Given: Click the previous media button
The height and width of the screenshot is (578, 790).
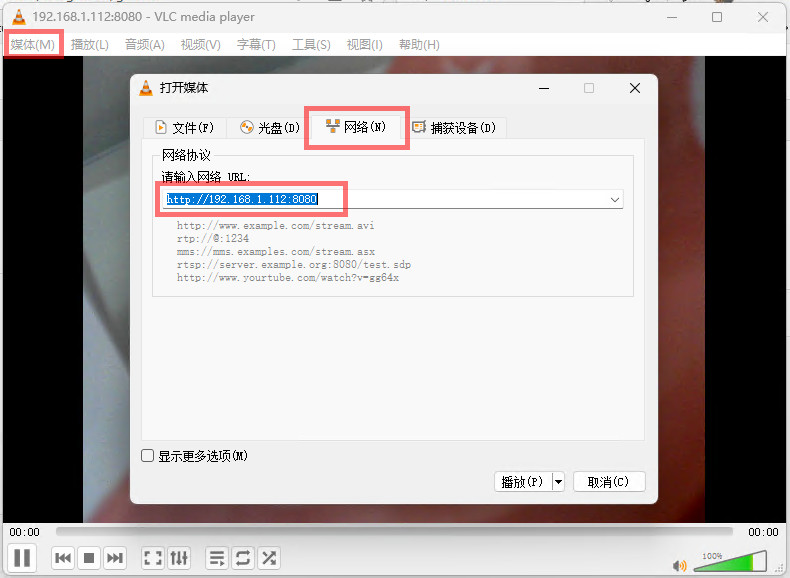Looking at the screenshot, I should pyautogui.click(x=63, y=558).
